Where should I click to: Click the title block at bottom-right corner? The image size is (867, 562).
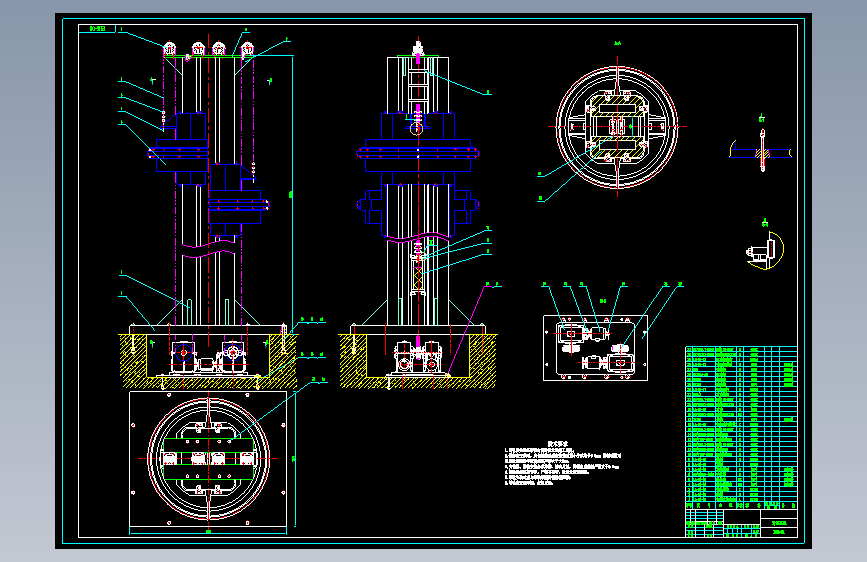741,523
